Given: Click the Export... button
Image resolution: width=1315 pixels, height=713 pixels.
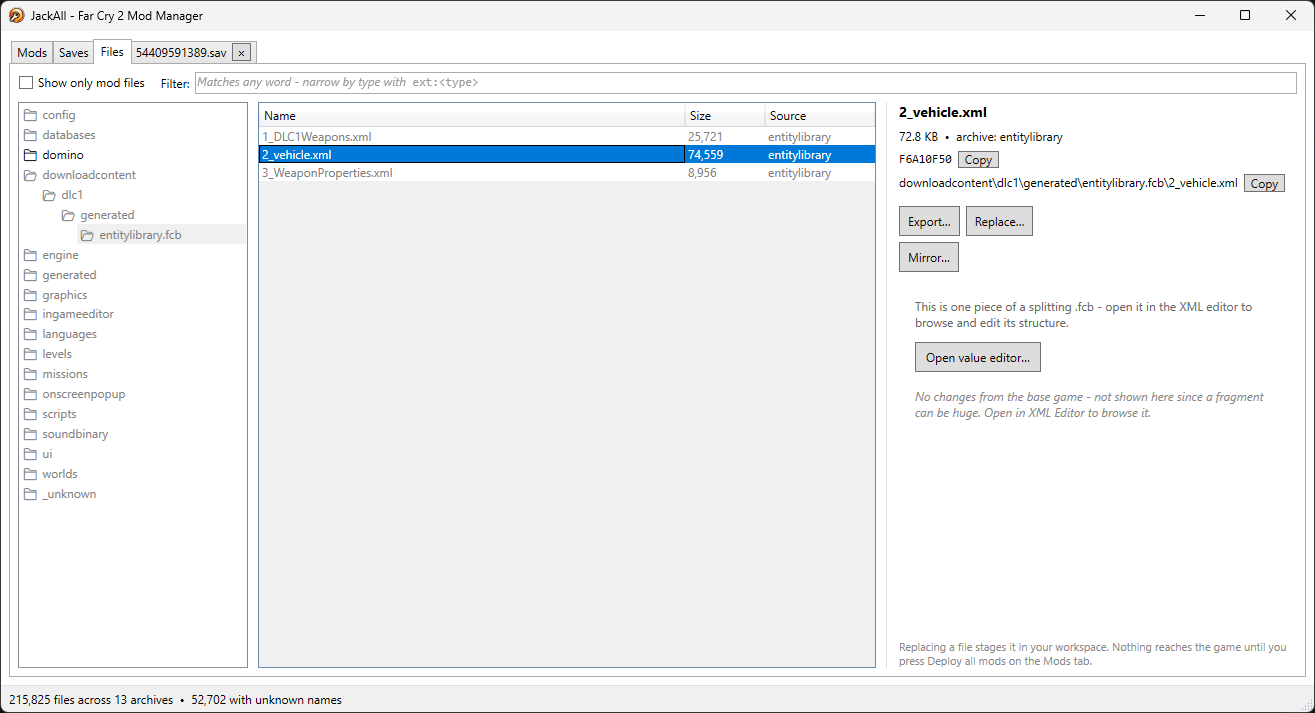Looking at the screenshot, I should click(930, 222).
